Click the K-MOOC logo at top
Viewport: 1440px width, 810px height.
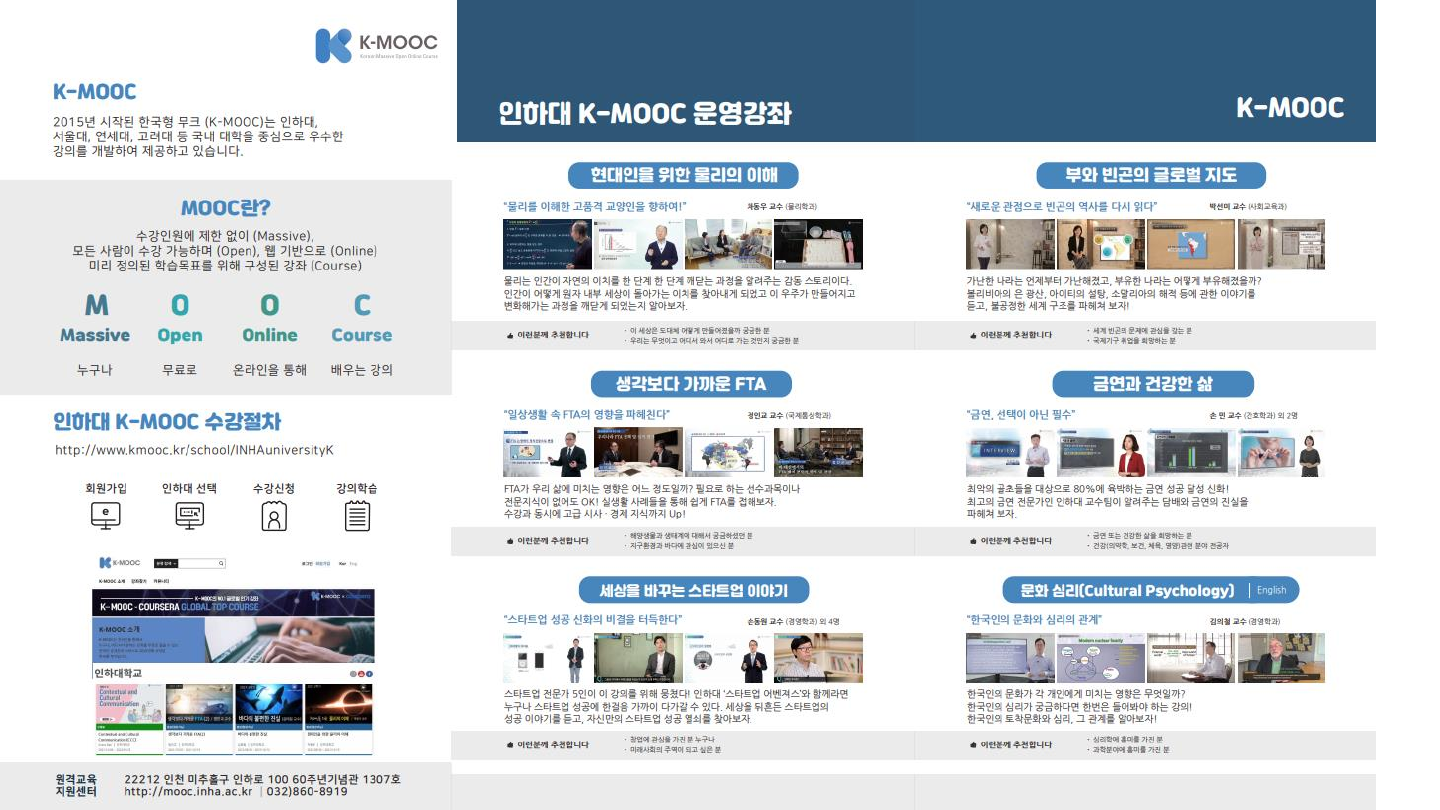coord(376,45)
